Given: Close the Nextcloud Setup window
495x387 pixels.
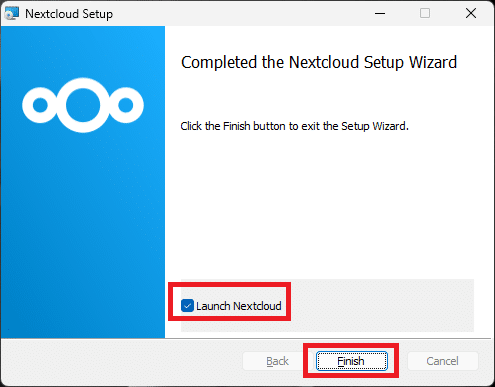Looking at the screenshot, I should tap(471, 13).
